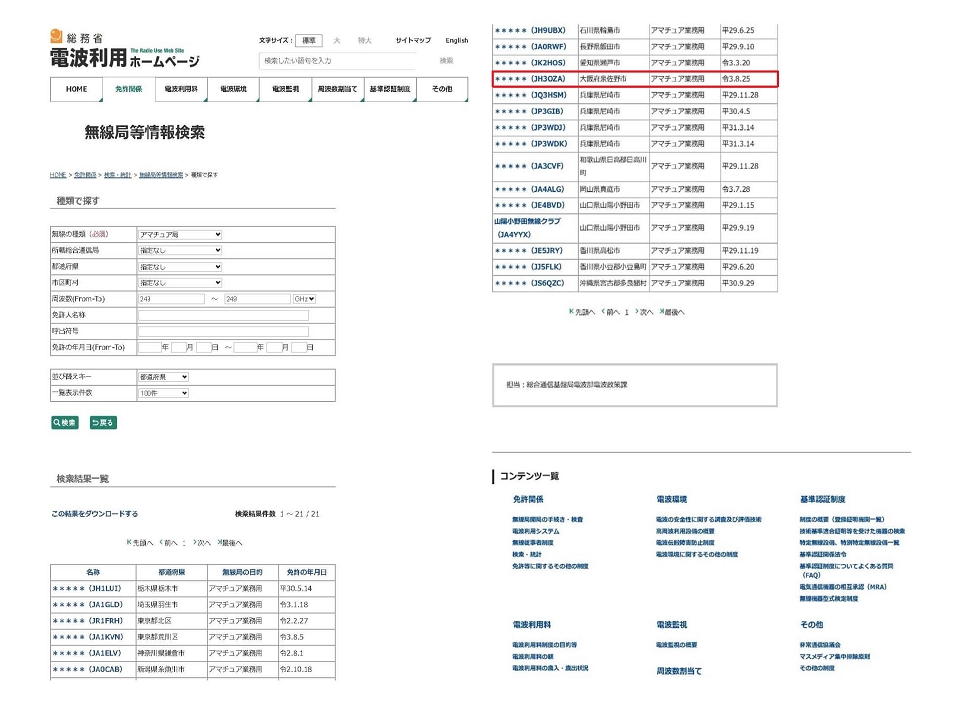
Task: Click HOME in the breadcrumb trail
Action: (58, 175)
